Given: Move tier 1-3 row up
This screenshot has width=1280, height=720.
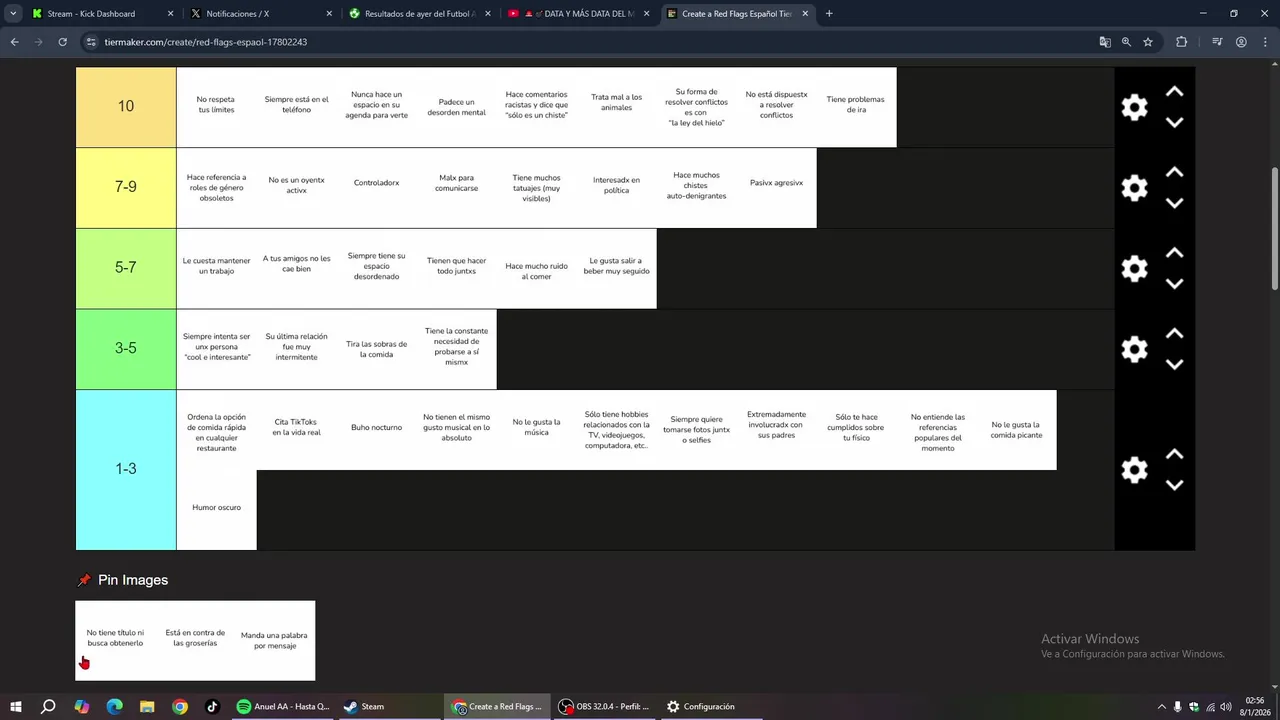Looking at the screenshot, I should pos(1175,454).
